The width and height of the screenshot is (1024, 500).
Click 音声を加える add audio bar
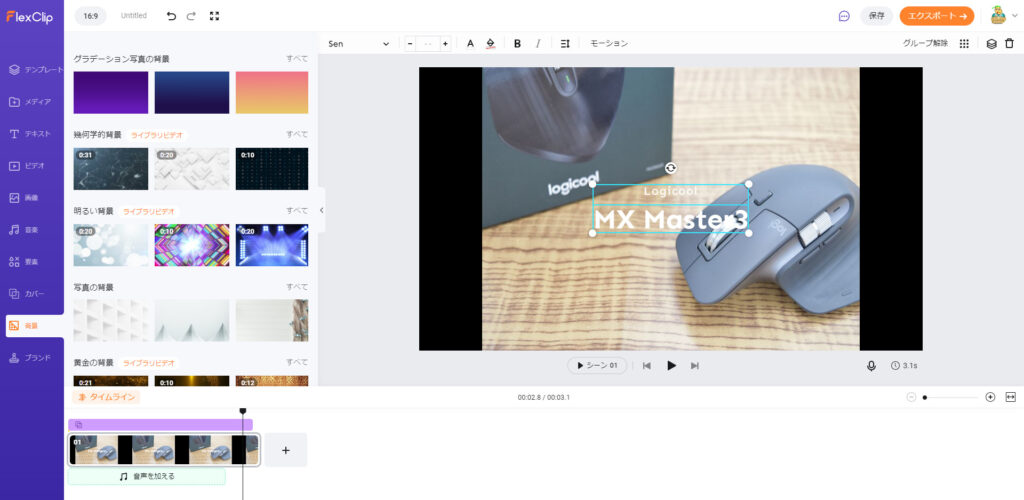coord(147,477)
